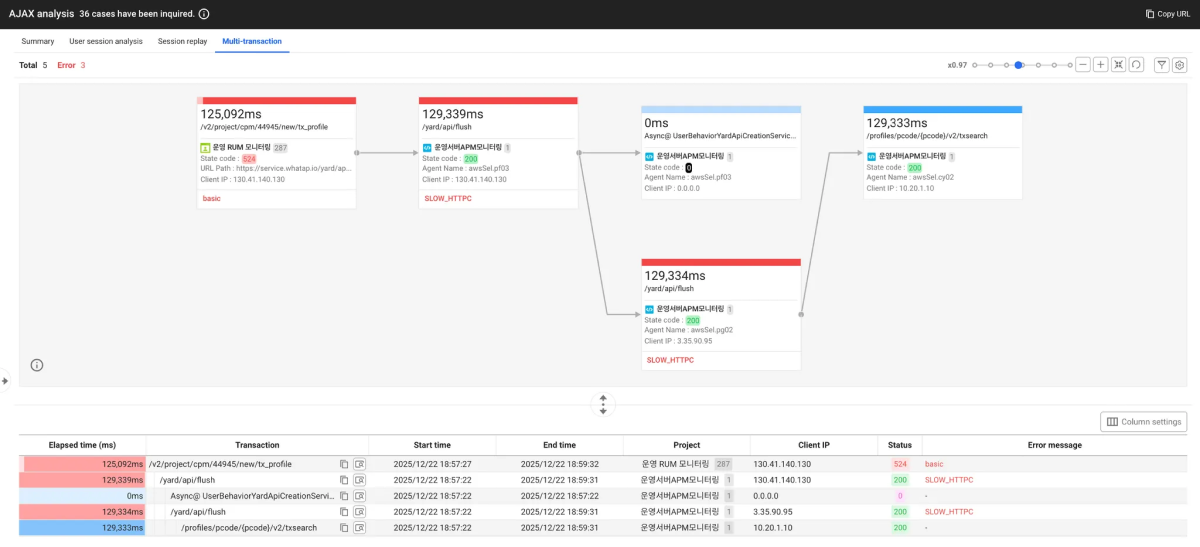Sort by Transaction column header
The image size is (1200, 547).
point(257,445)
